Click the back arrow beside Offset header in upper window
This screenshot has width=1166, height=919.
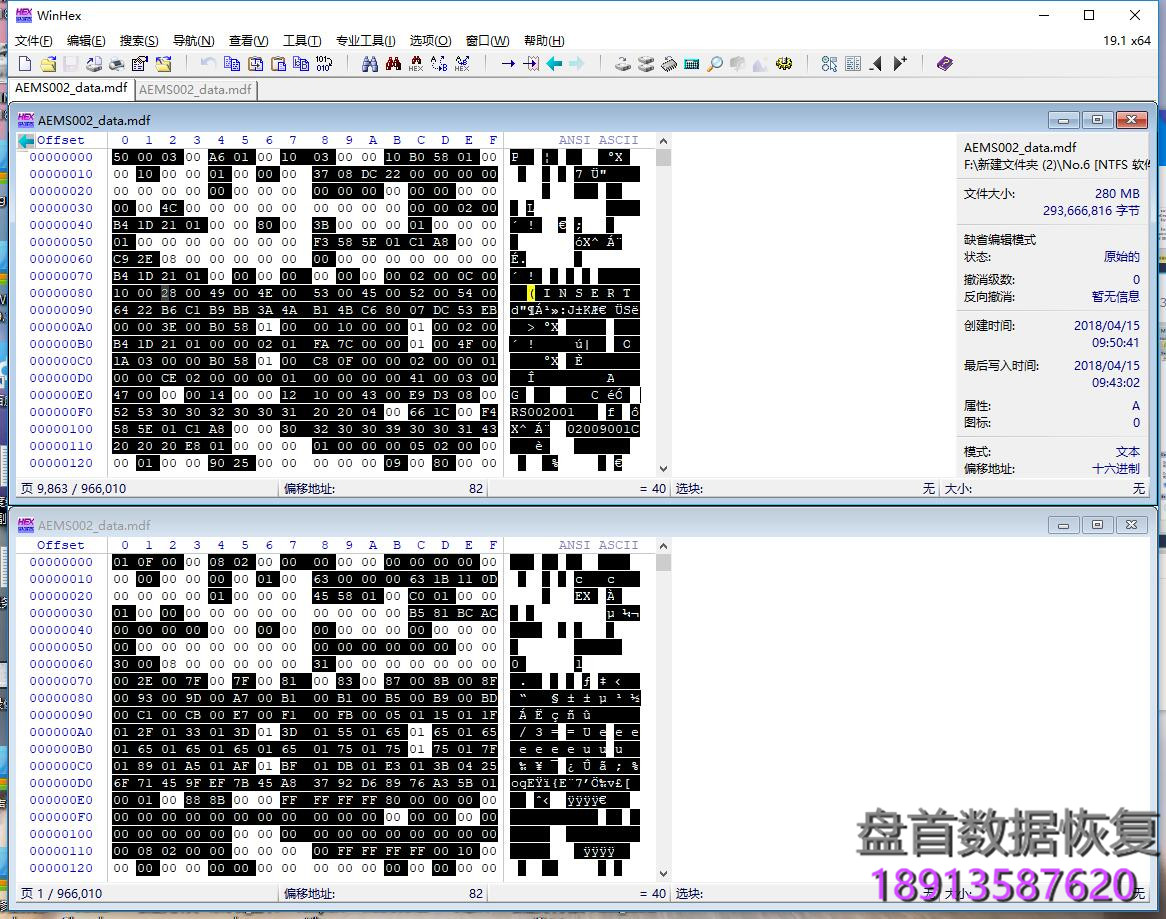26,141
